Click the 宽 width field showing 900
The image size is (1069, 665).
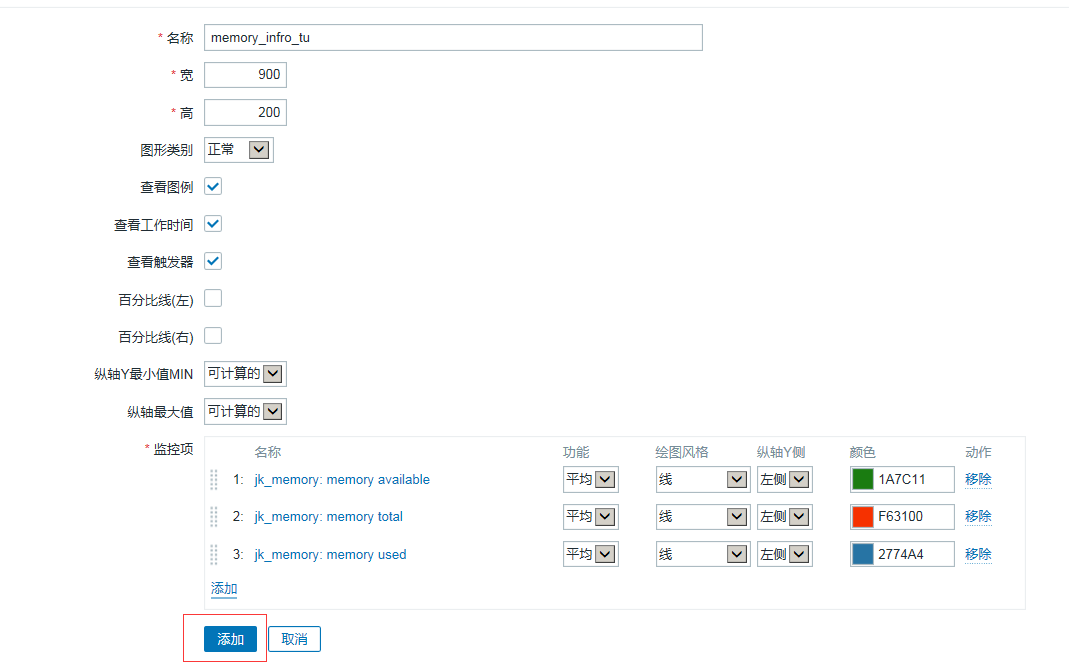(245, 75)
